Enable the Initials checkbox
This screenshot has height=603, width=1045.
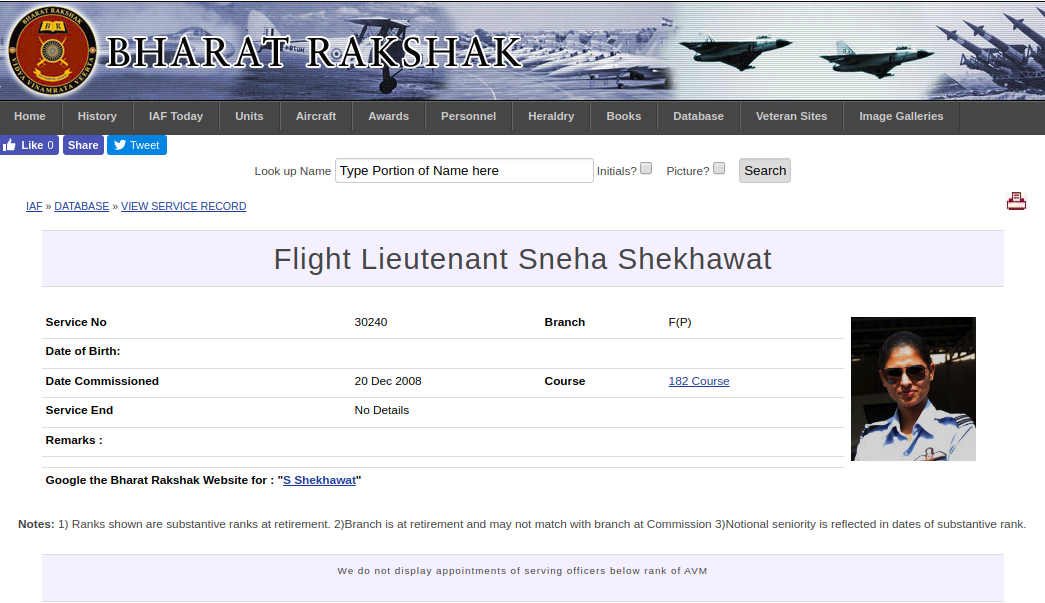pyautogui.click(x=646, y=169)
